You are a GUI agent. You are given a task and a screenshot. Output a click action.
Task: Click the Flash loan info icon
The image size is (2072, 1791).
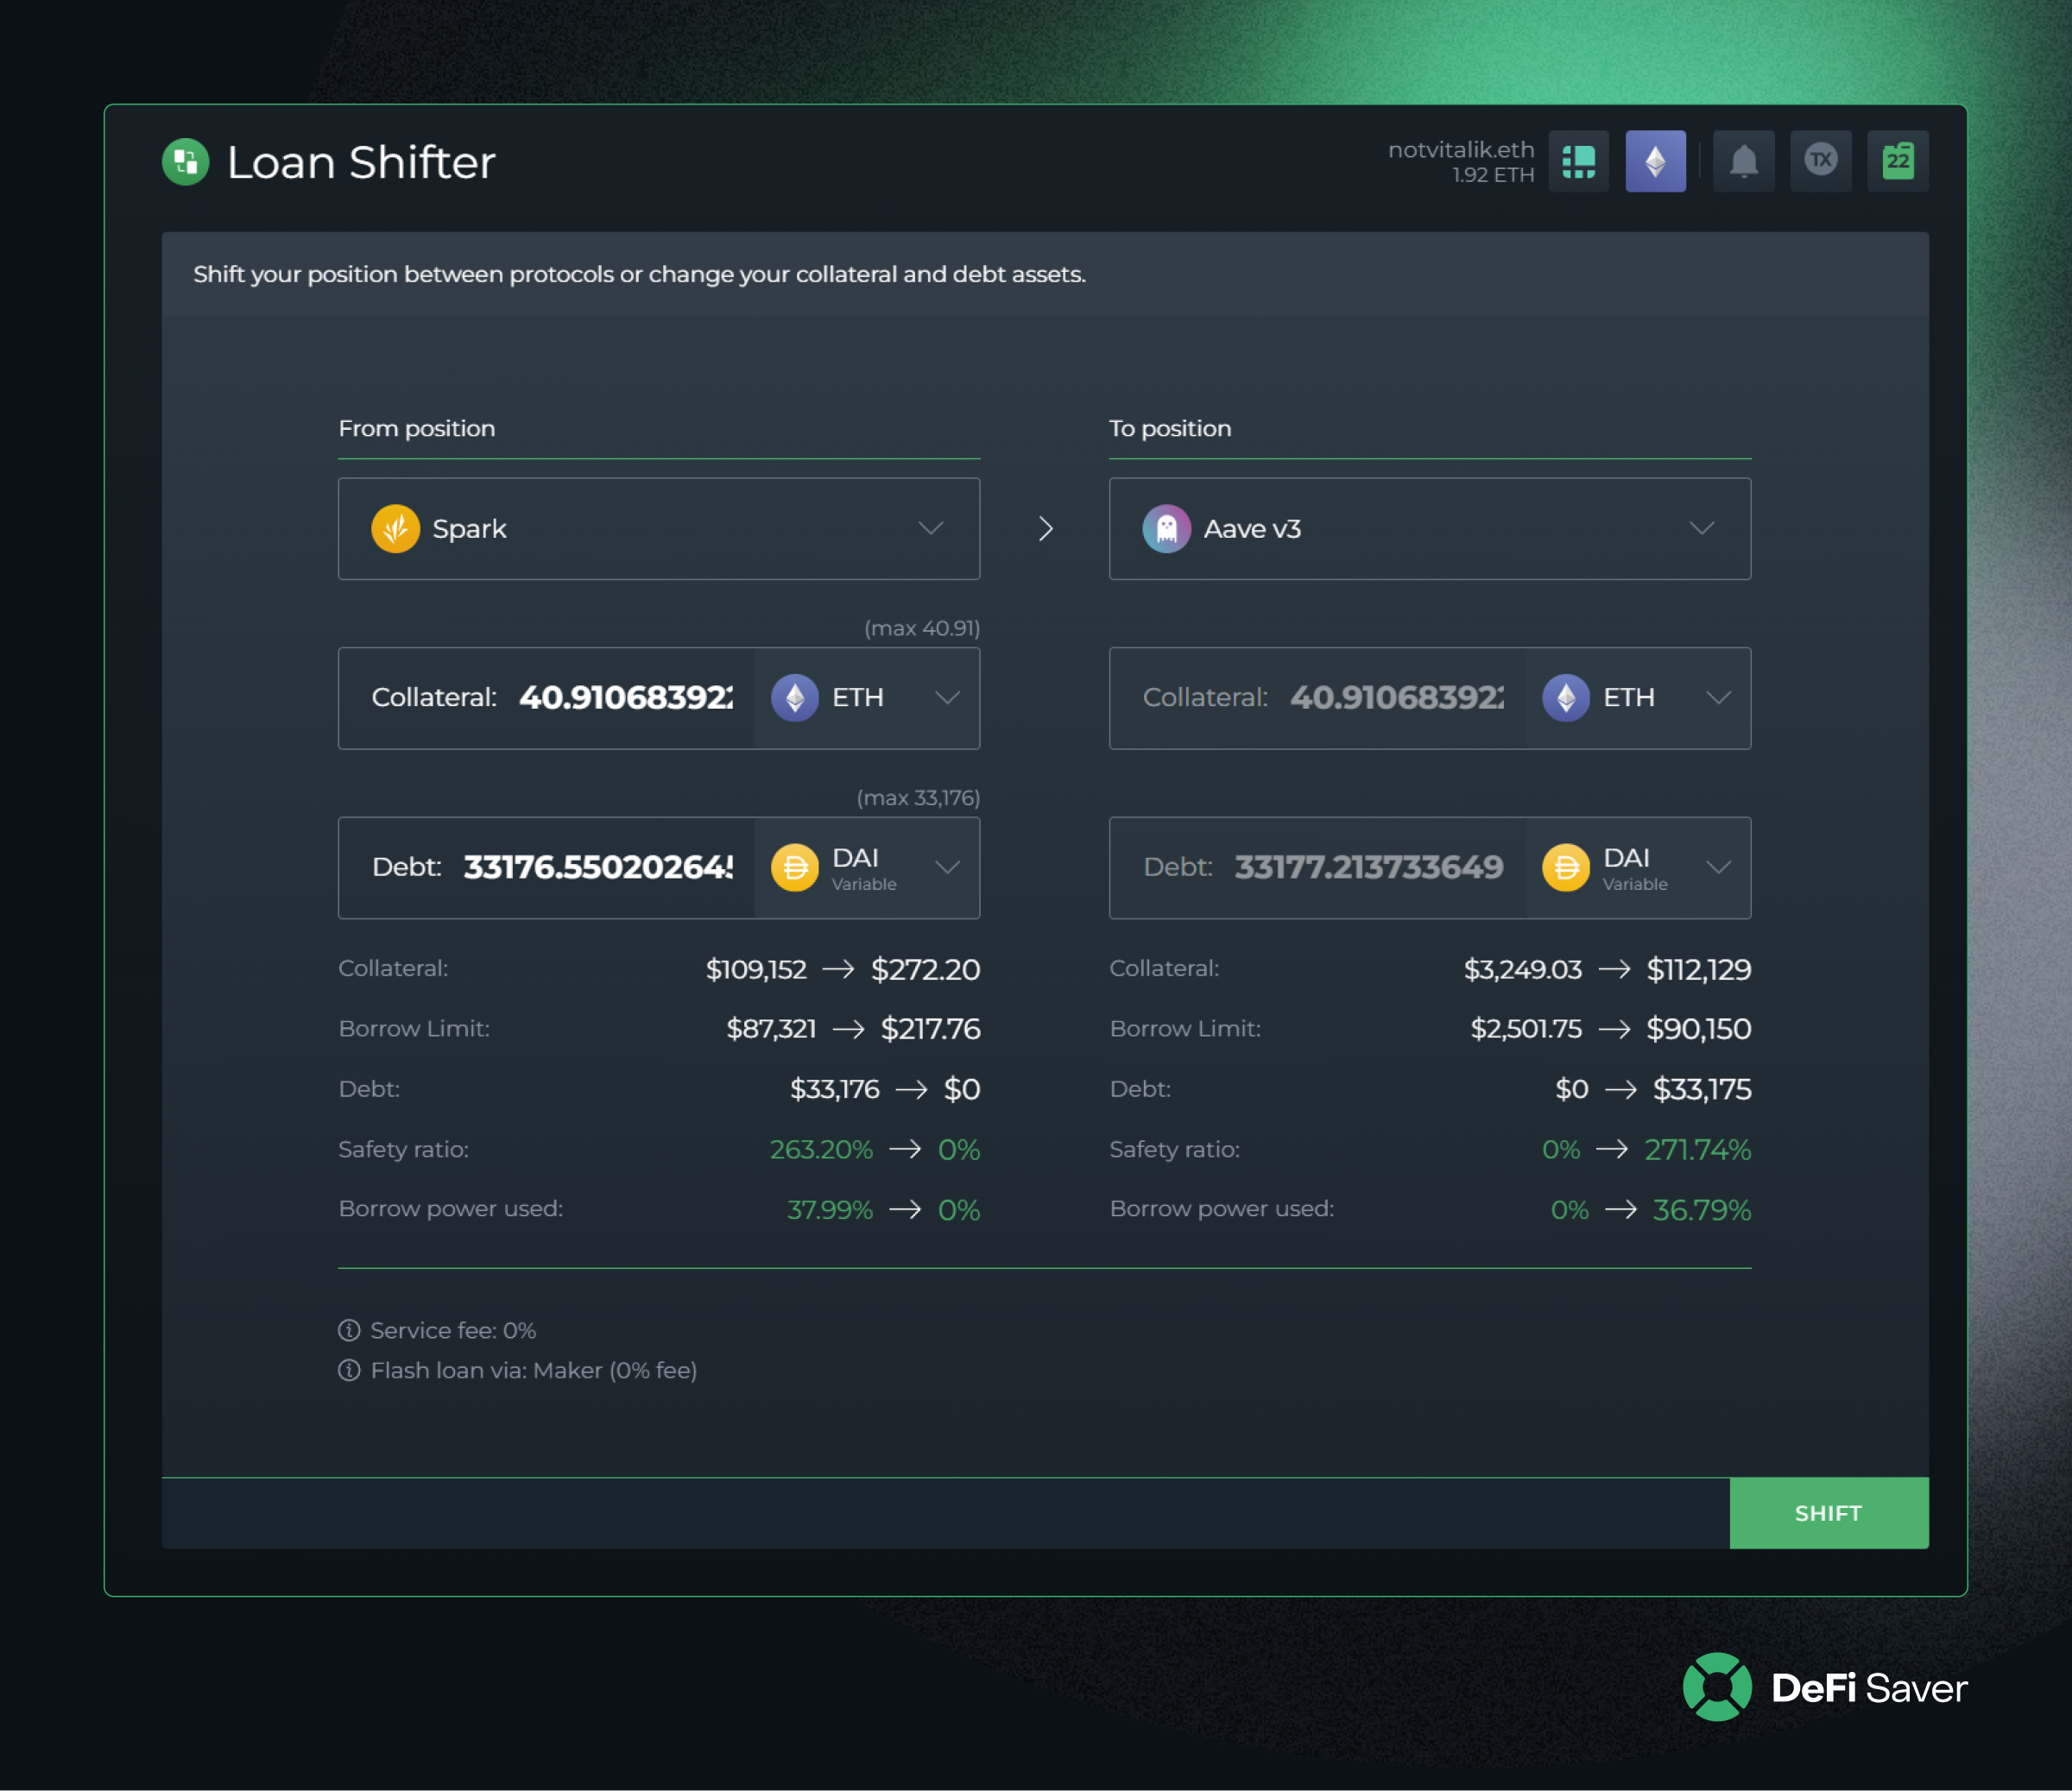(349, 1370)
